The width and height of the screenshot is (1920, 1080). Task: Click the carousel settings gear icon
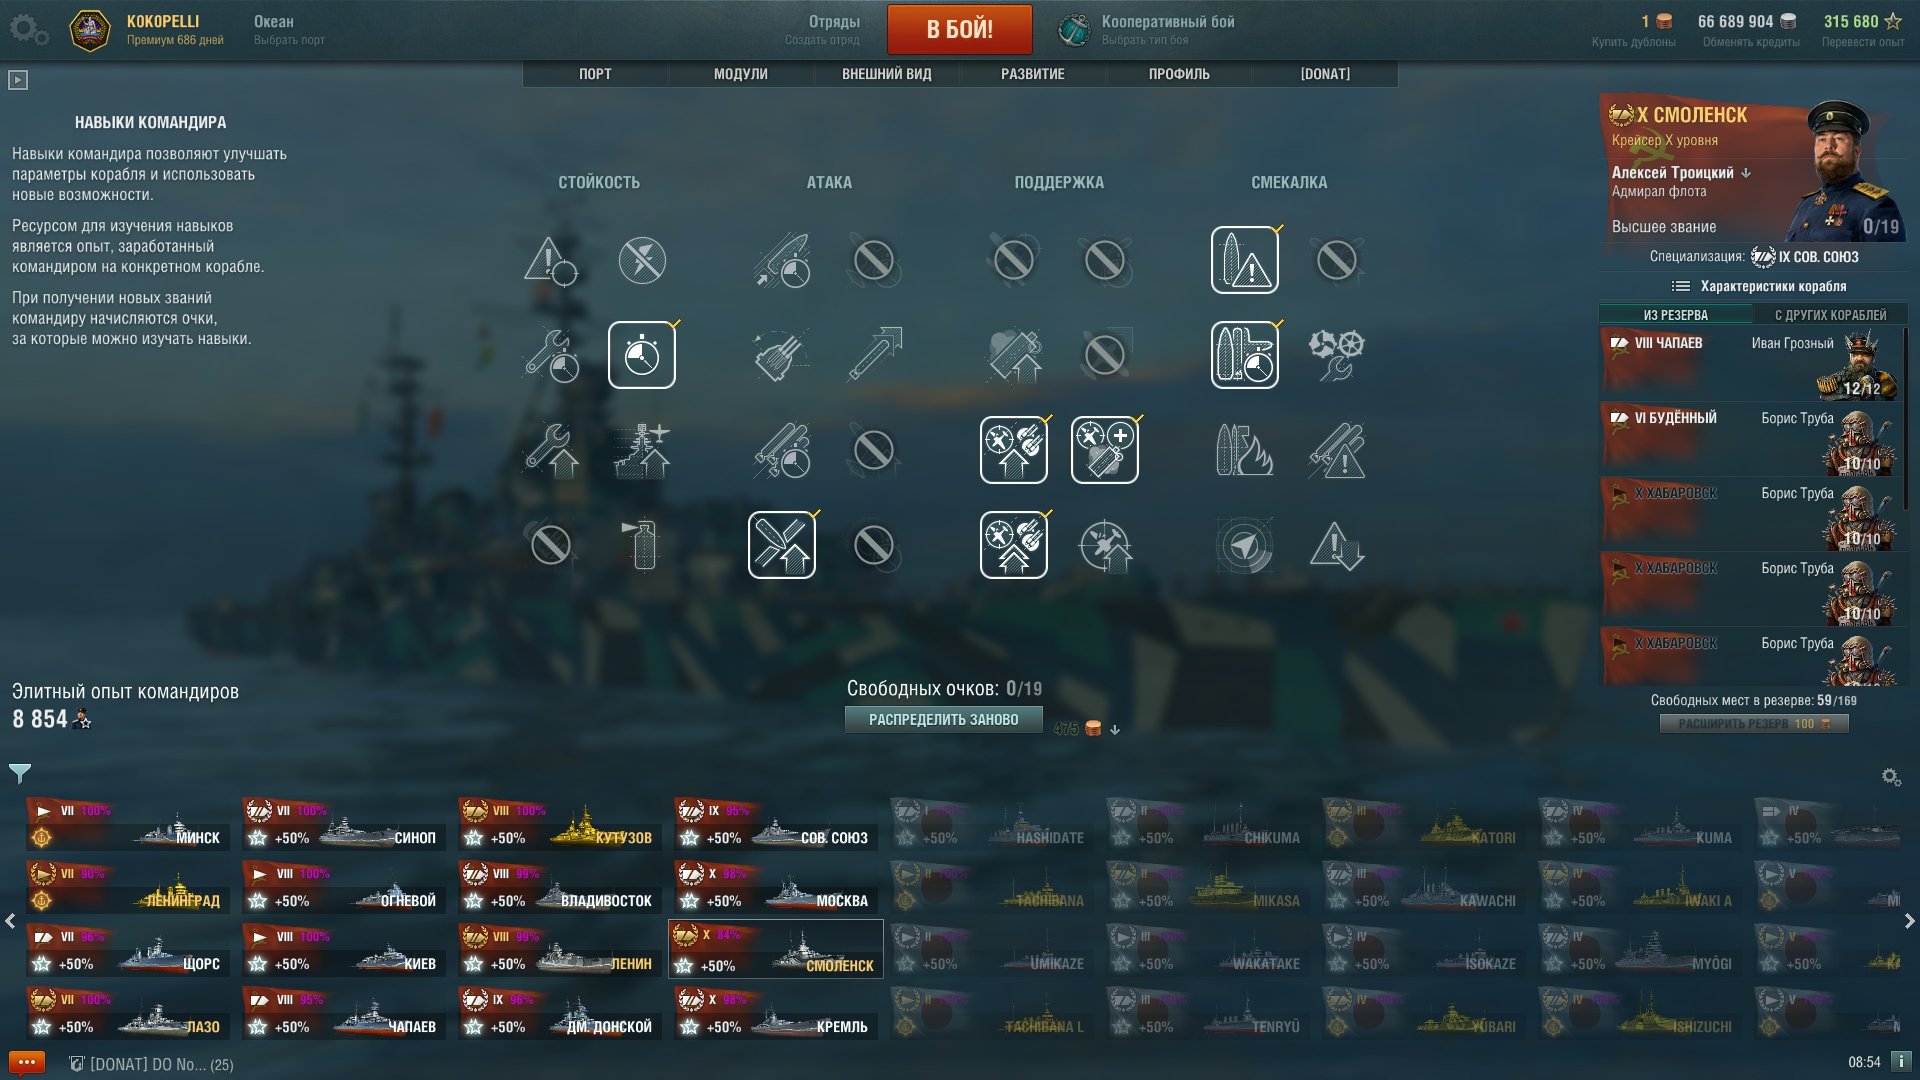click(x=1891, y=777)
